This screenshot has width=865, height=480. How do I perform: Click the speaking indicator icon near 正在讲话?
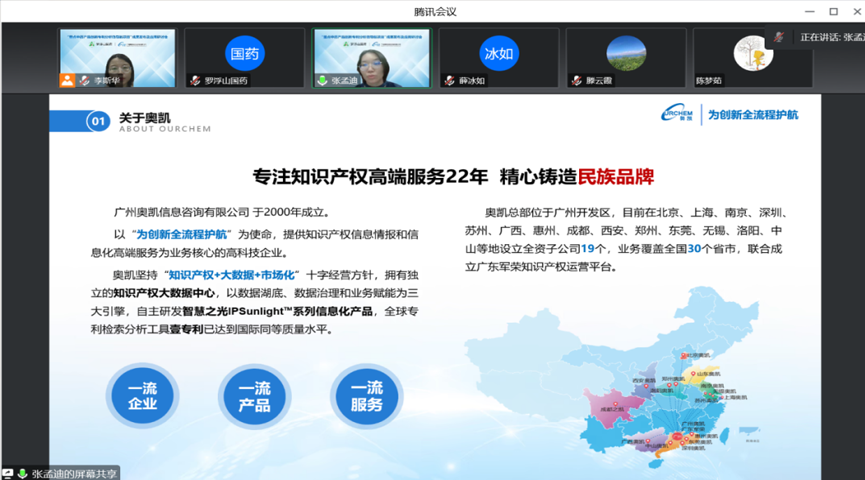(777, 37)
